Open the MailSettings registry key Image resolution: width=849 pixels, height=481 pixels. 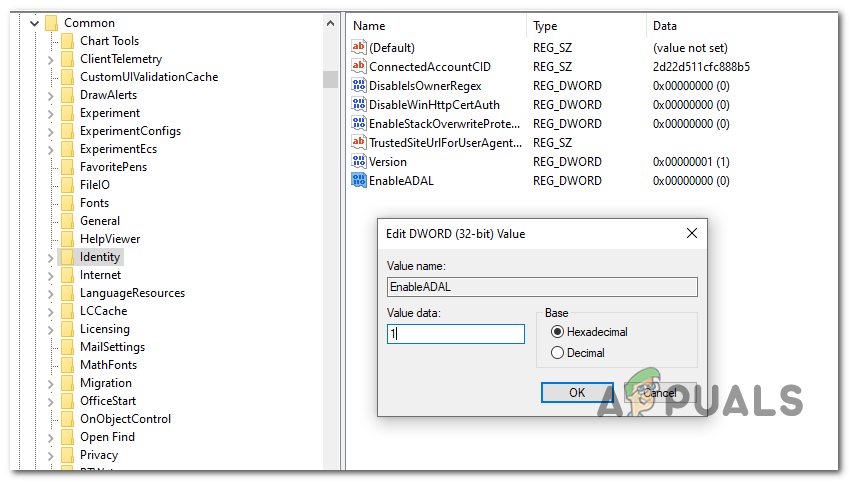click(x=112, y=347)
